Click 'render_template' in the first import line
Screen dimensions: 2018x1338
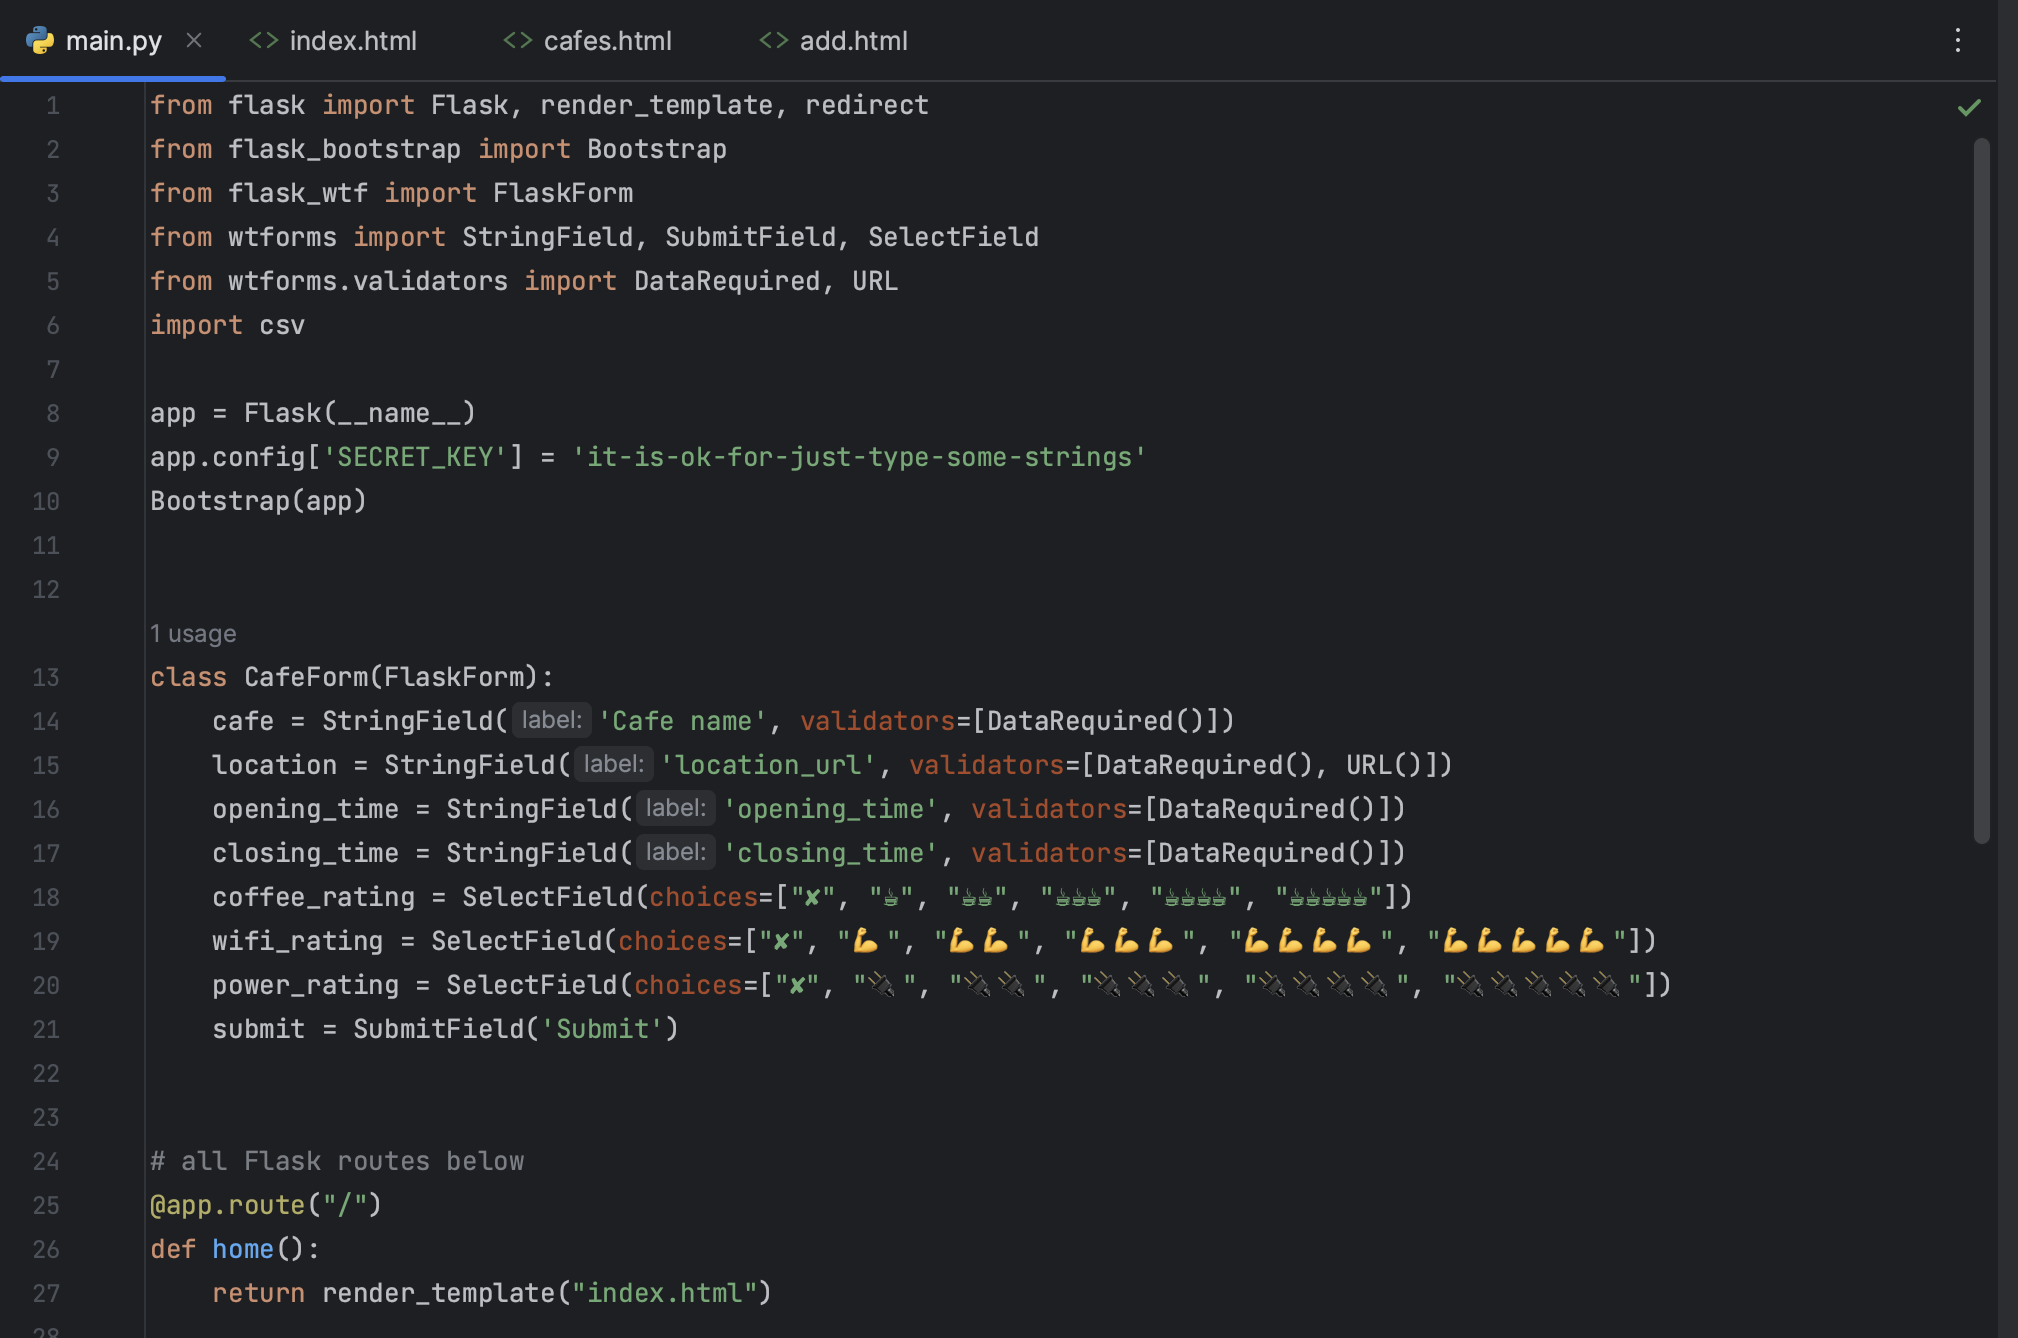click(657, 105)
